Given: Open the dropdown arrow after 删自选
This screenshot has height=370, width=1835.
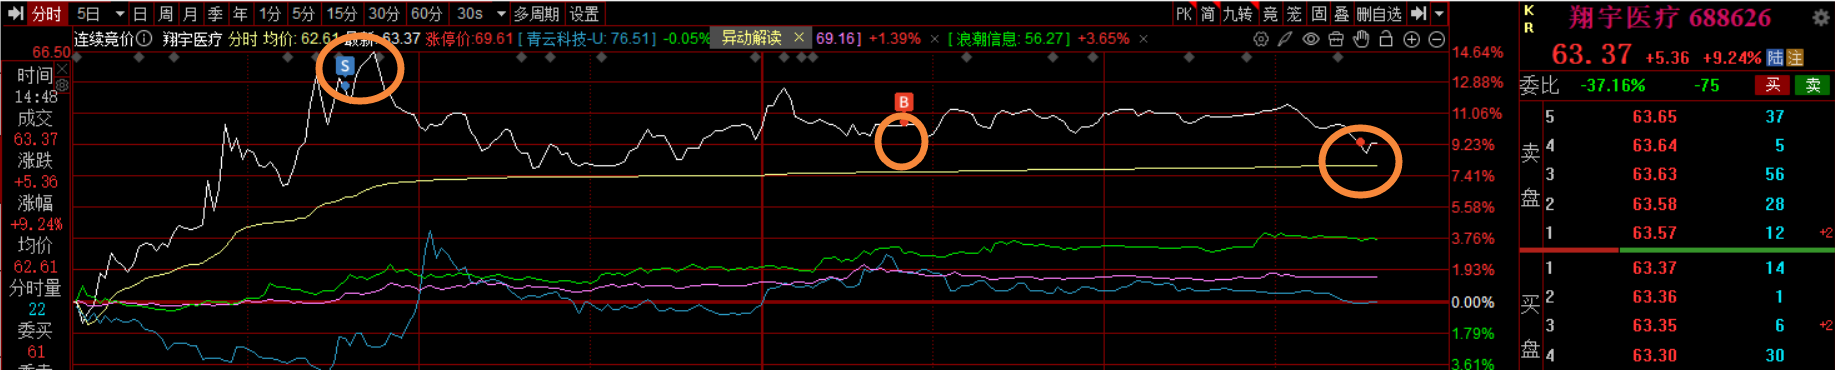Looking at the screenshot, I should pyautogui.click(x=1439, y=14).
